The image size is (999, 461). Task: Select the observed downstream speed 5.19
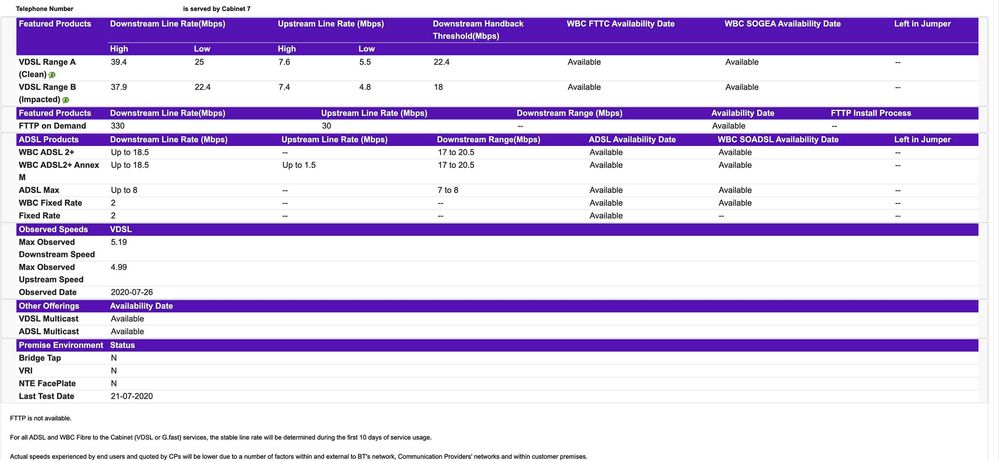(x=119, y=242)
